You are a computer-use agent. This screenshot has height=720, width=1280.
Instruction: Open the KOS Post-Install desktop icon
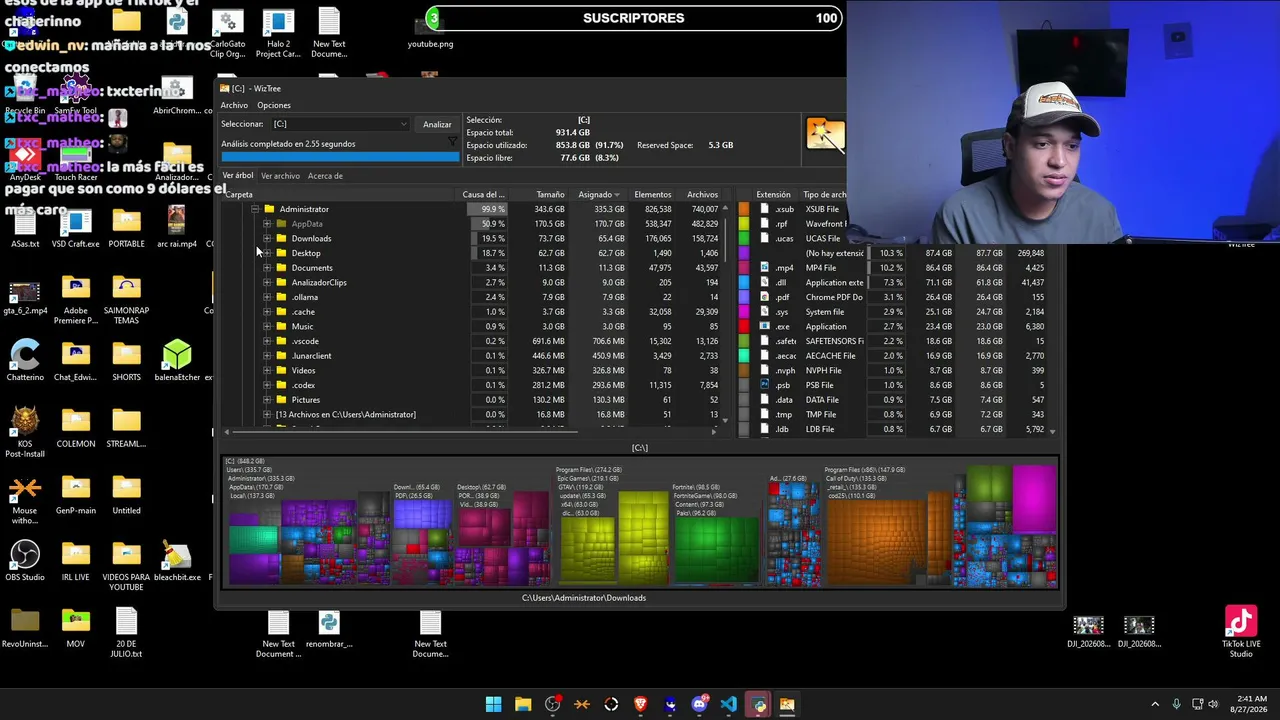pos(25,432)
